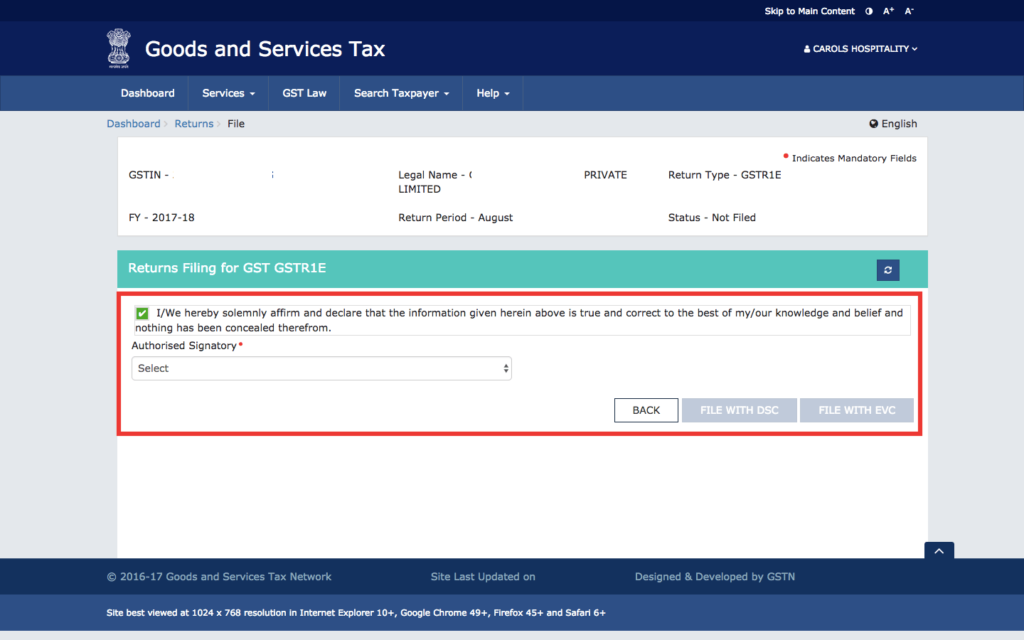Click the Skip to Main Content link
This screenshot has width=1024, height=640.
[809, 11]
